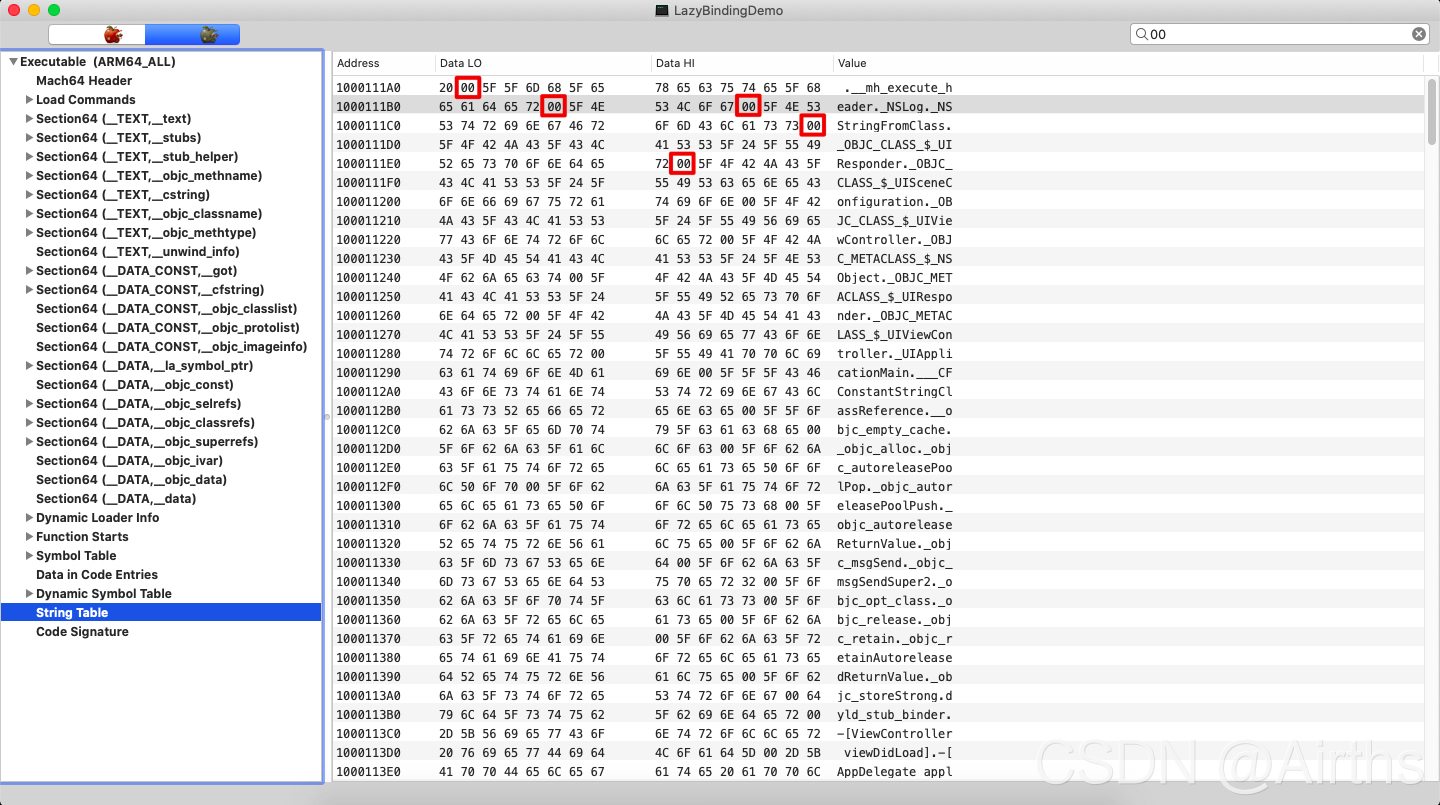This screenshot has width=1440, height=805.
Task: Click the value 'c_autoreleasePoo'
Action: [x=894, y=468]
